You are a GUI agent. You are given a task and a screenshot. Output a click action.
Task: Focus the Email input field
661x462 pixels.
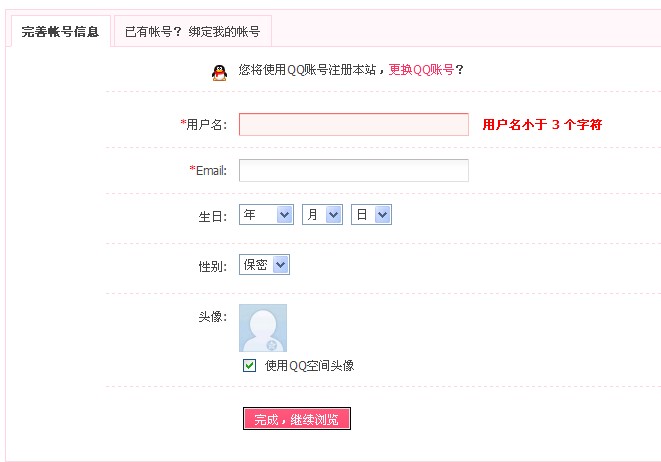click(354, 170)
